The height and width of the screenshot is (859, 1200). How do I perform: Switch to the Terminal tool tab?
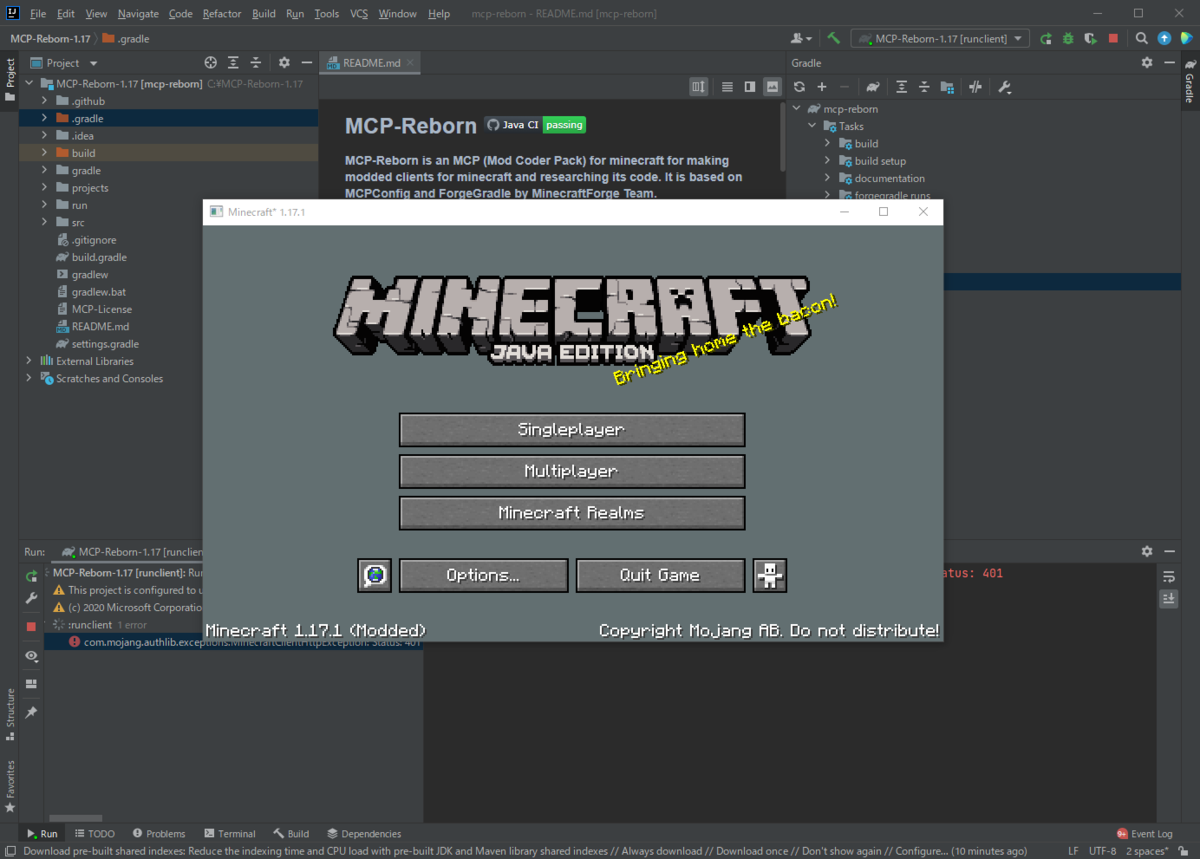pos(229,833)
